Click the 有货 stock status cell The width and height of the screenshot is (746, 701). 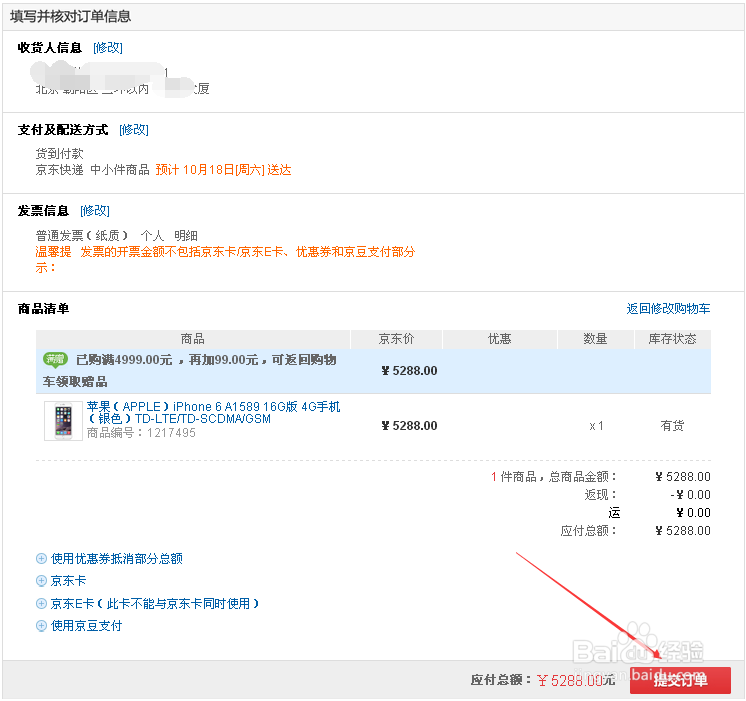tap(672, 425)
